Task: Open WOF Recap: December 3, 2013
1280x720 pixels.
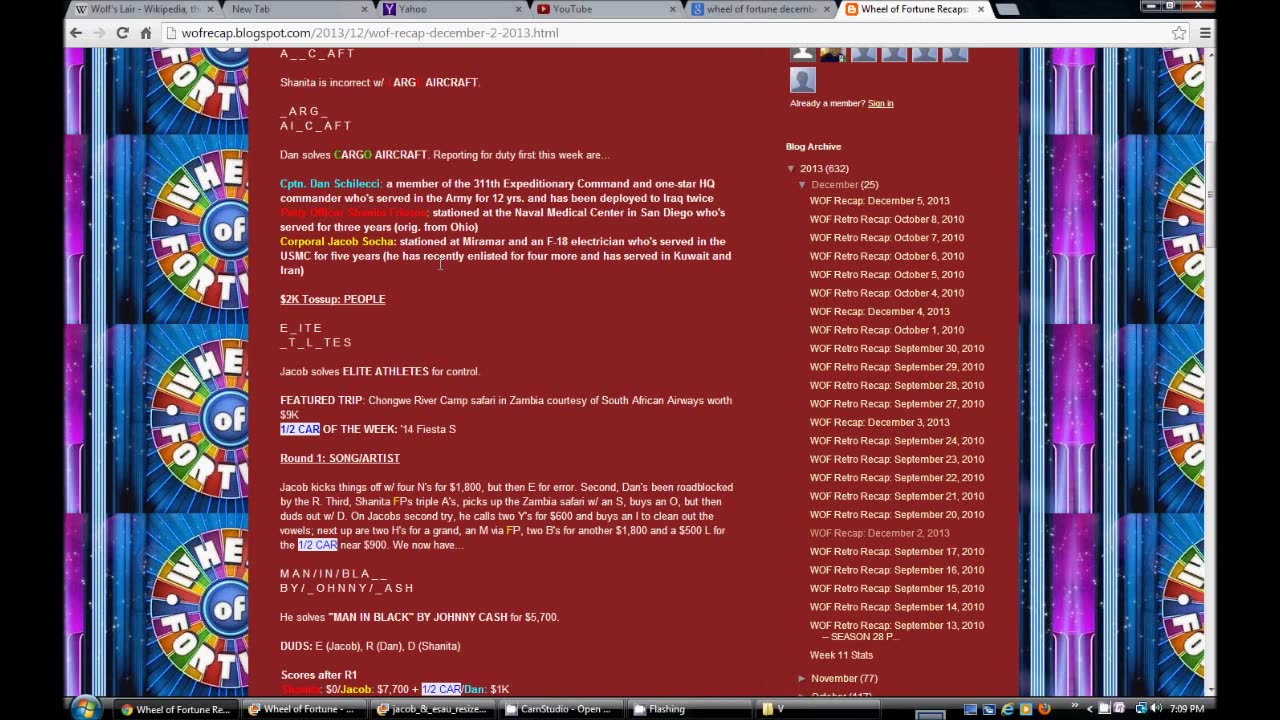Action: tap(880, 423)
